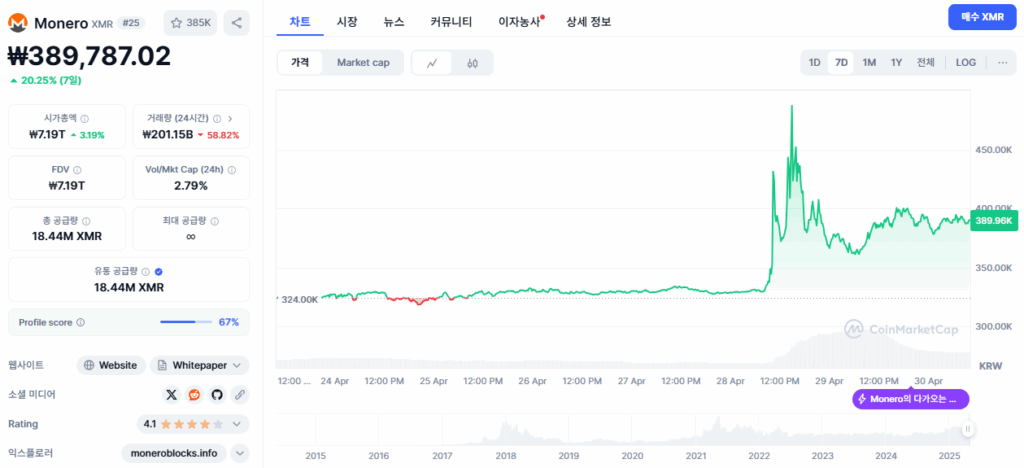Screen dimensions: 1024x468
Task: Click the 2.79% Vol/Mkt Cap value
Action: [191, 186]
